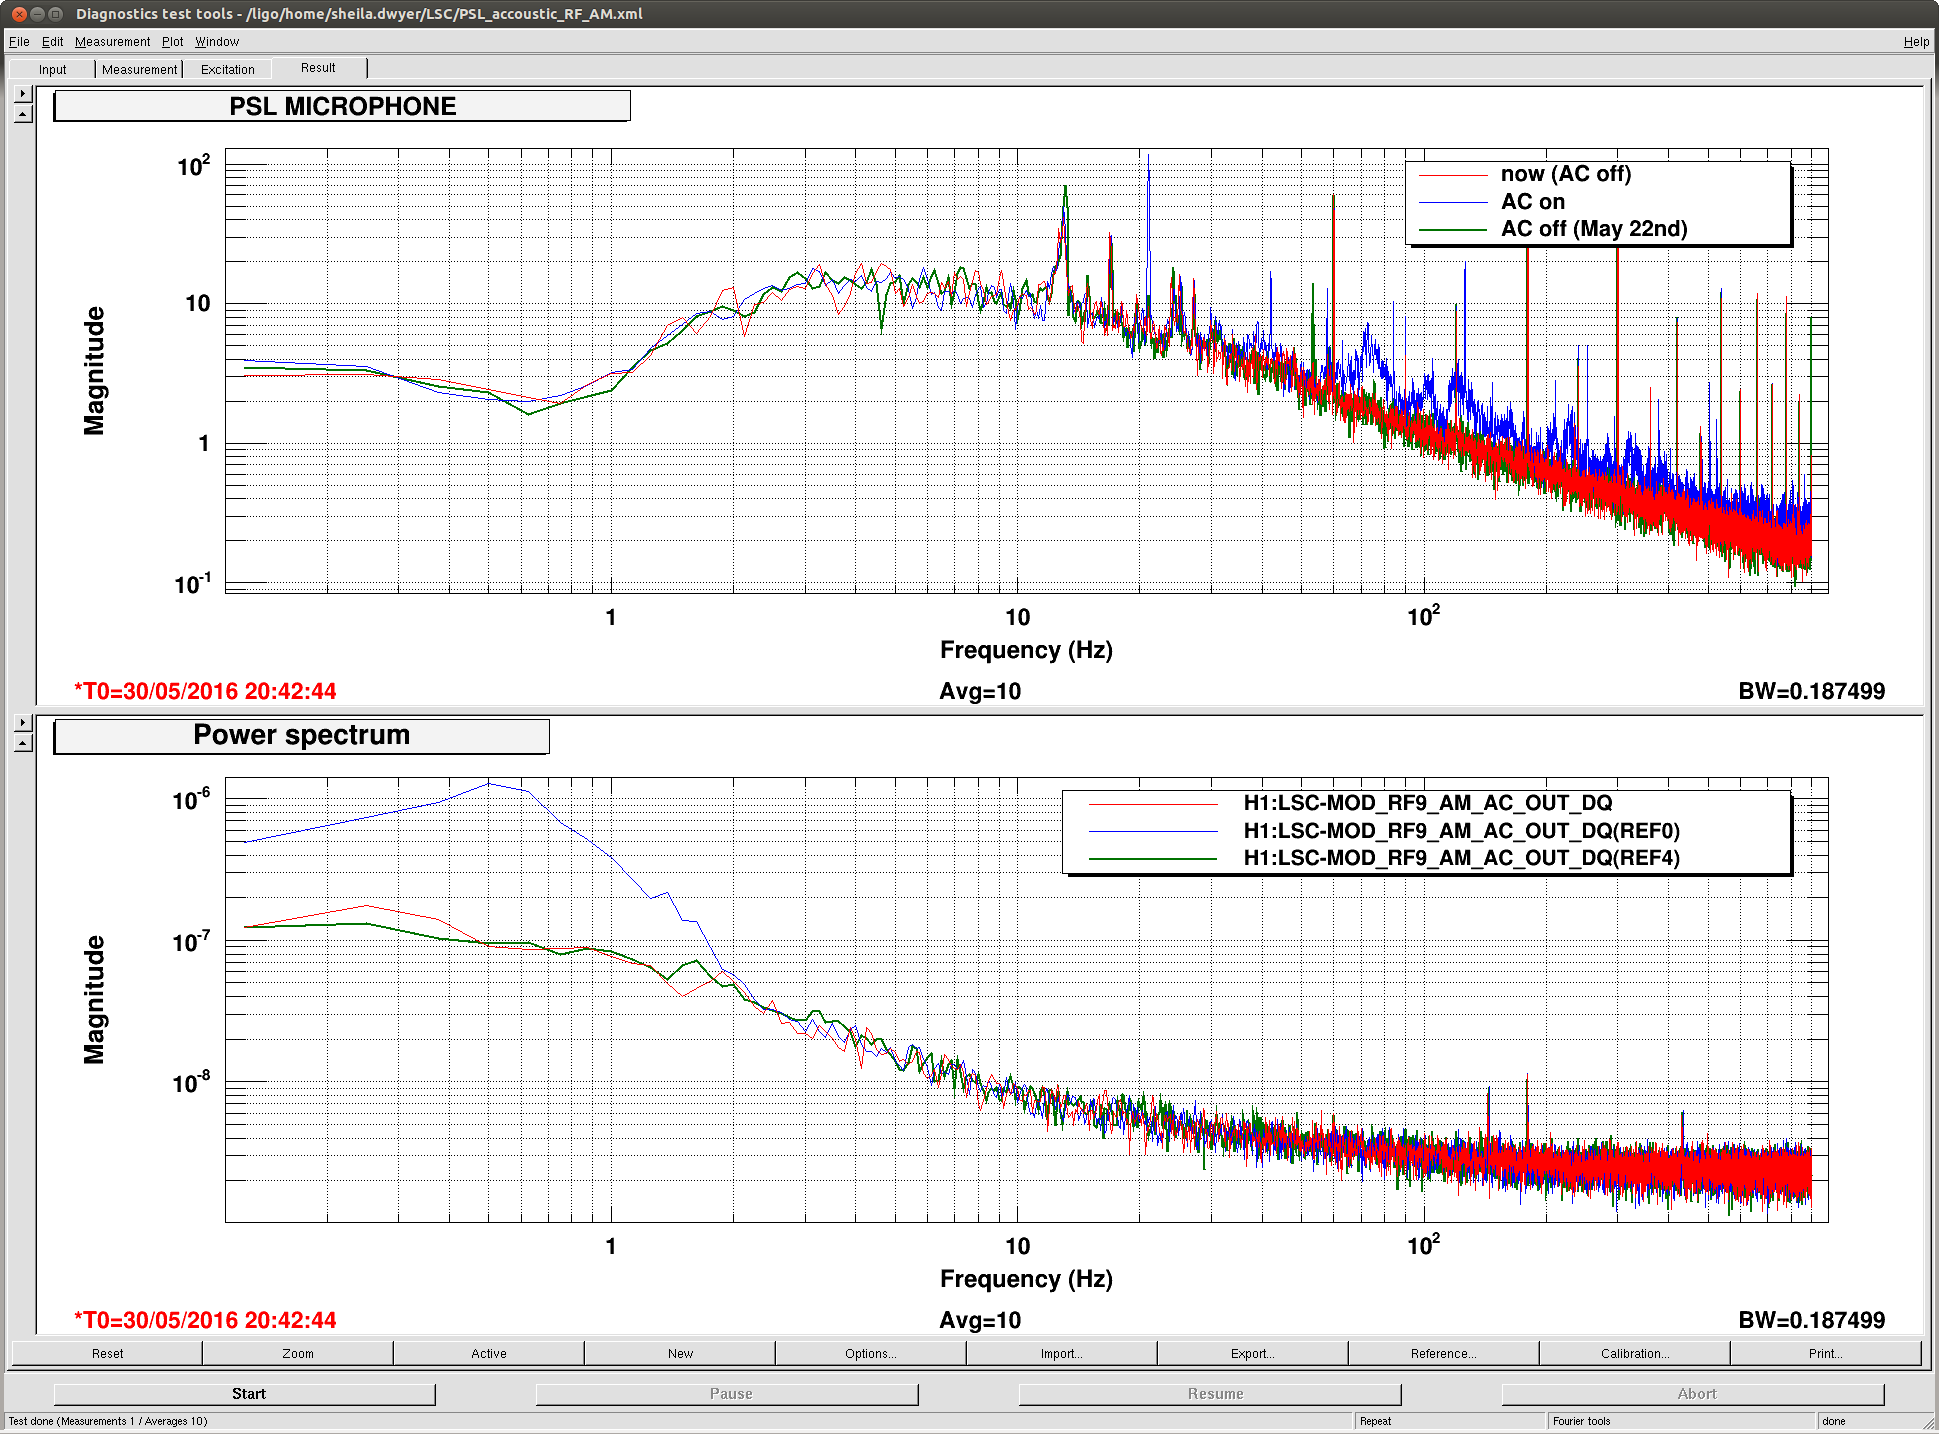1939x1434 pixels.
Task: Click red line swatch for 'now (AC off)'
Action: point(1453,175)
